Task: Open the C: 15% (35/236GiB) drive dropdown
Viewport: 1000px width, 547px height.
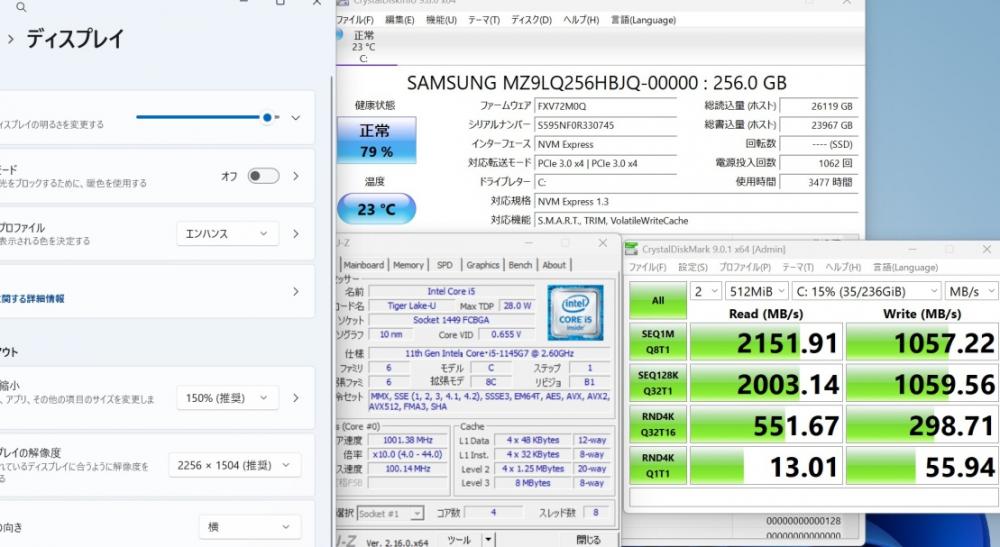Action: point(866,291)
